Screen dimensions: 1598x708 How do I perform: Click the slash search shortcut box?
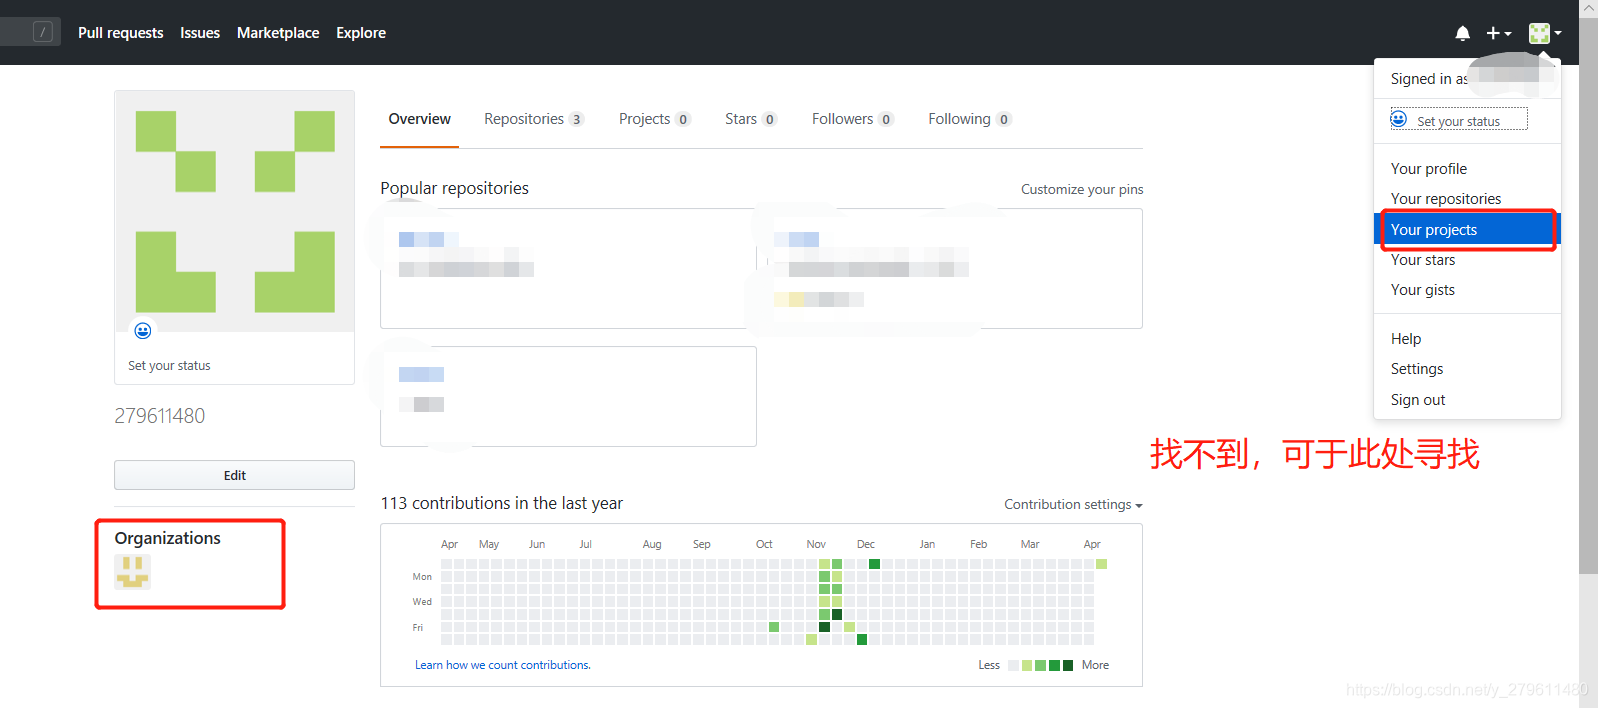point(43,32)
